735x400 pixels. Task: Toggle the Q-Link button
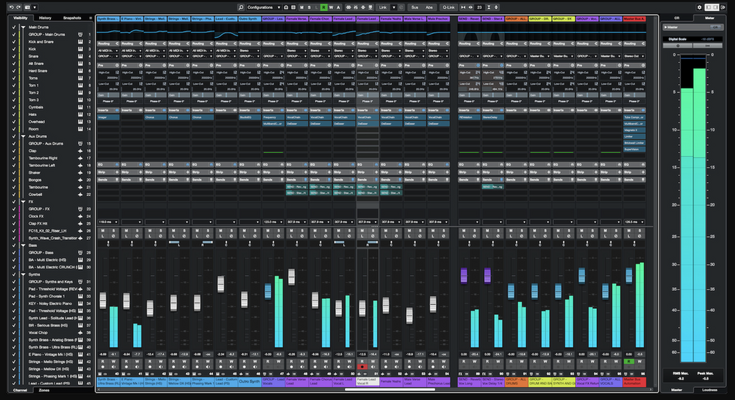[449, 8]
